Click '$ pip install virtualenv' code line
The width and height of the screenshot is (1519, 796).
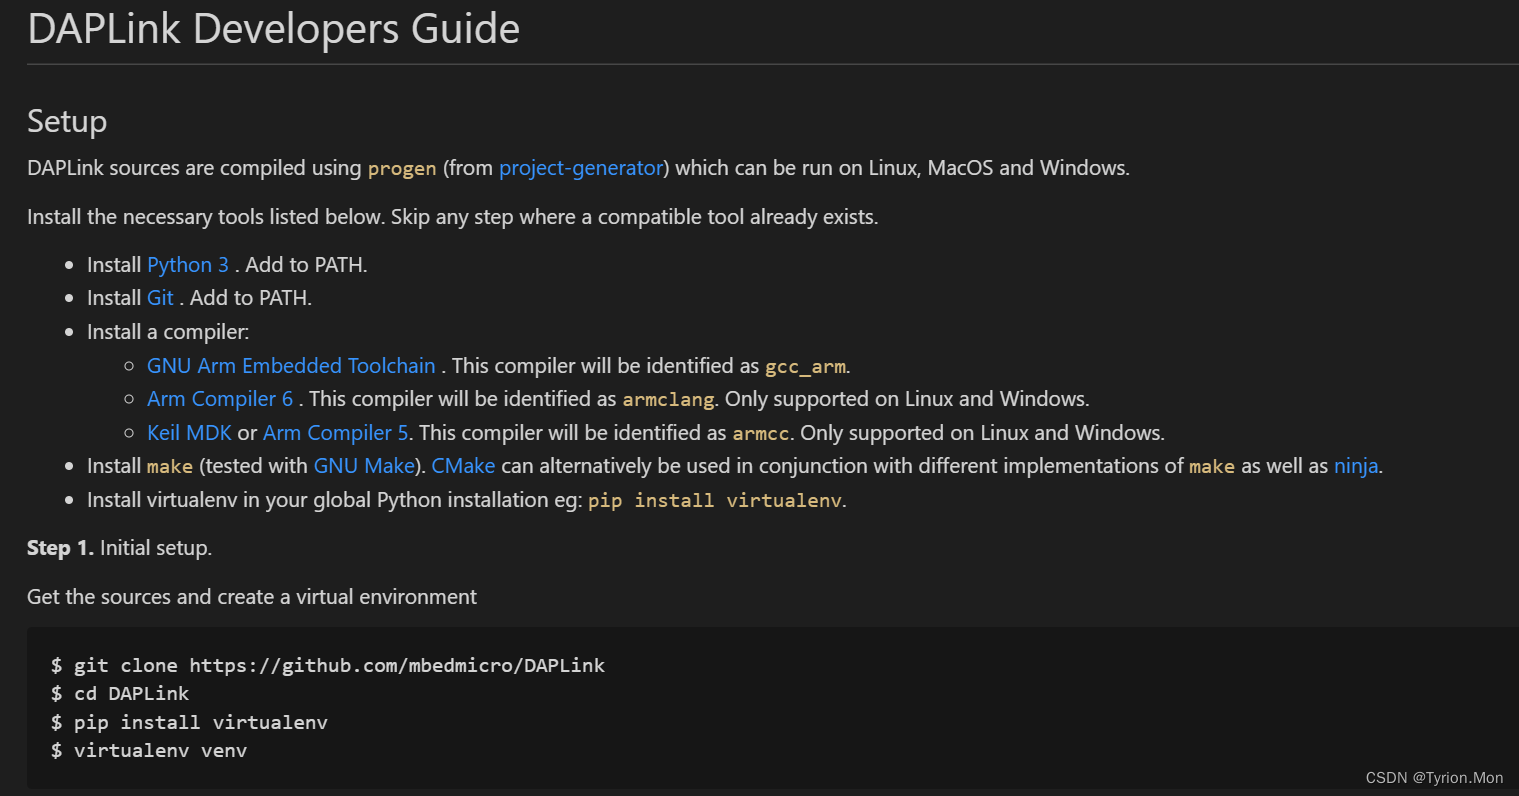pos(189,722)
